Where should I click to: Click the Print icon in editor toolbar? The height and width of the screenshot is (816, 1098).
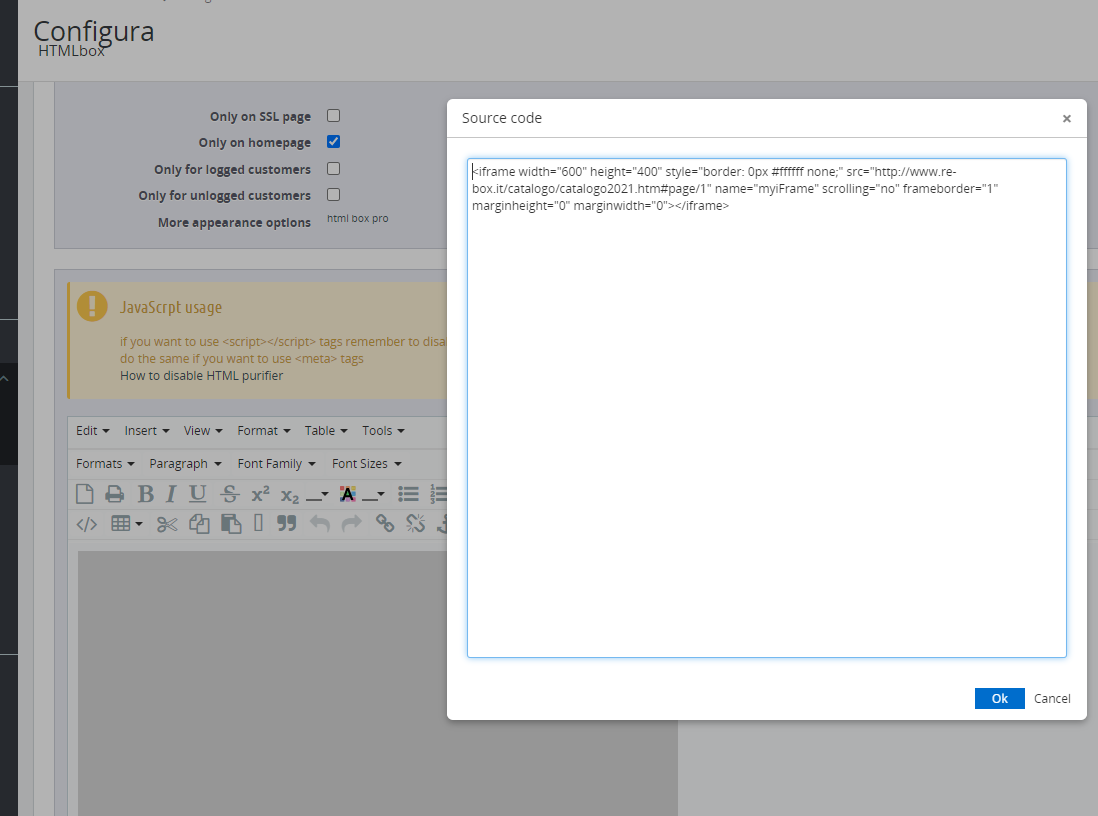[x=114, y=495]
